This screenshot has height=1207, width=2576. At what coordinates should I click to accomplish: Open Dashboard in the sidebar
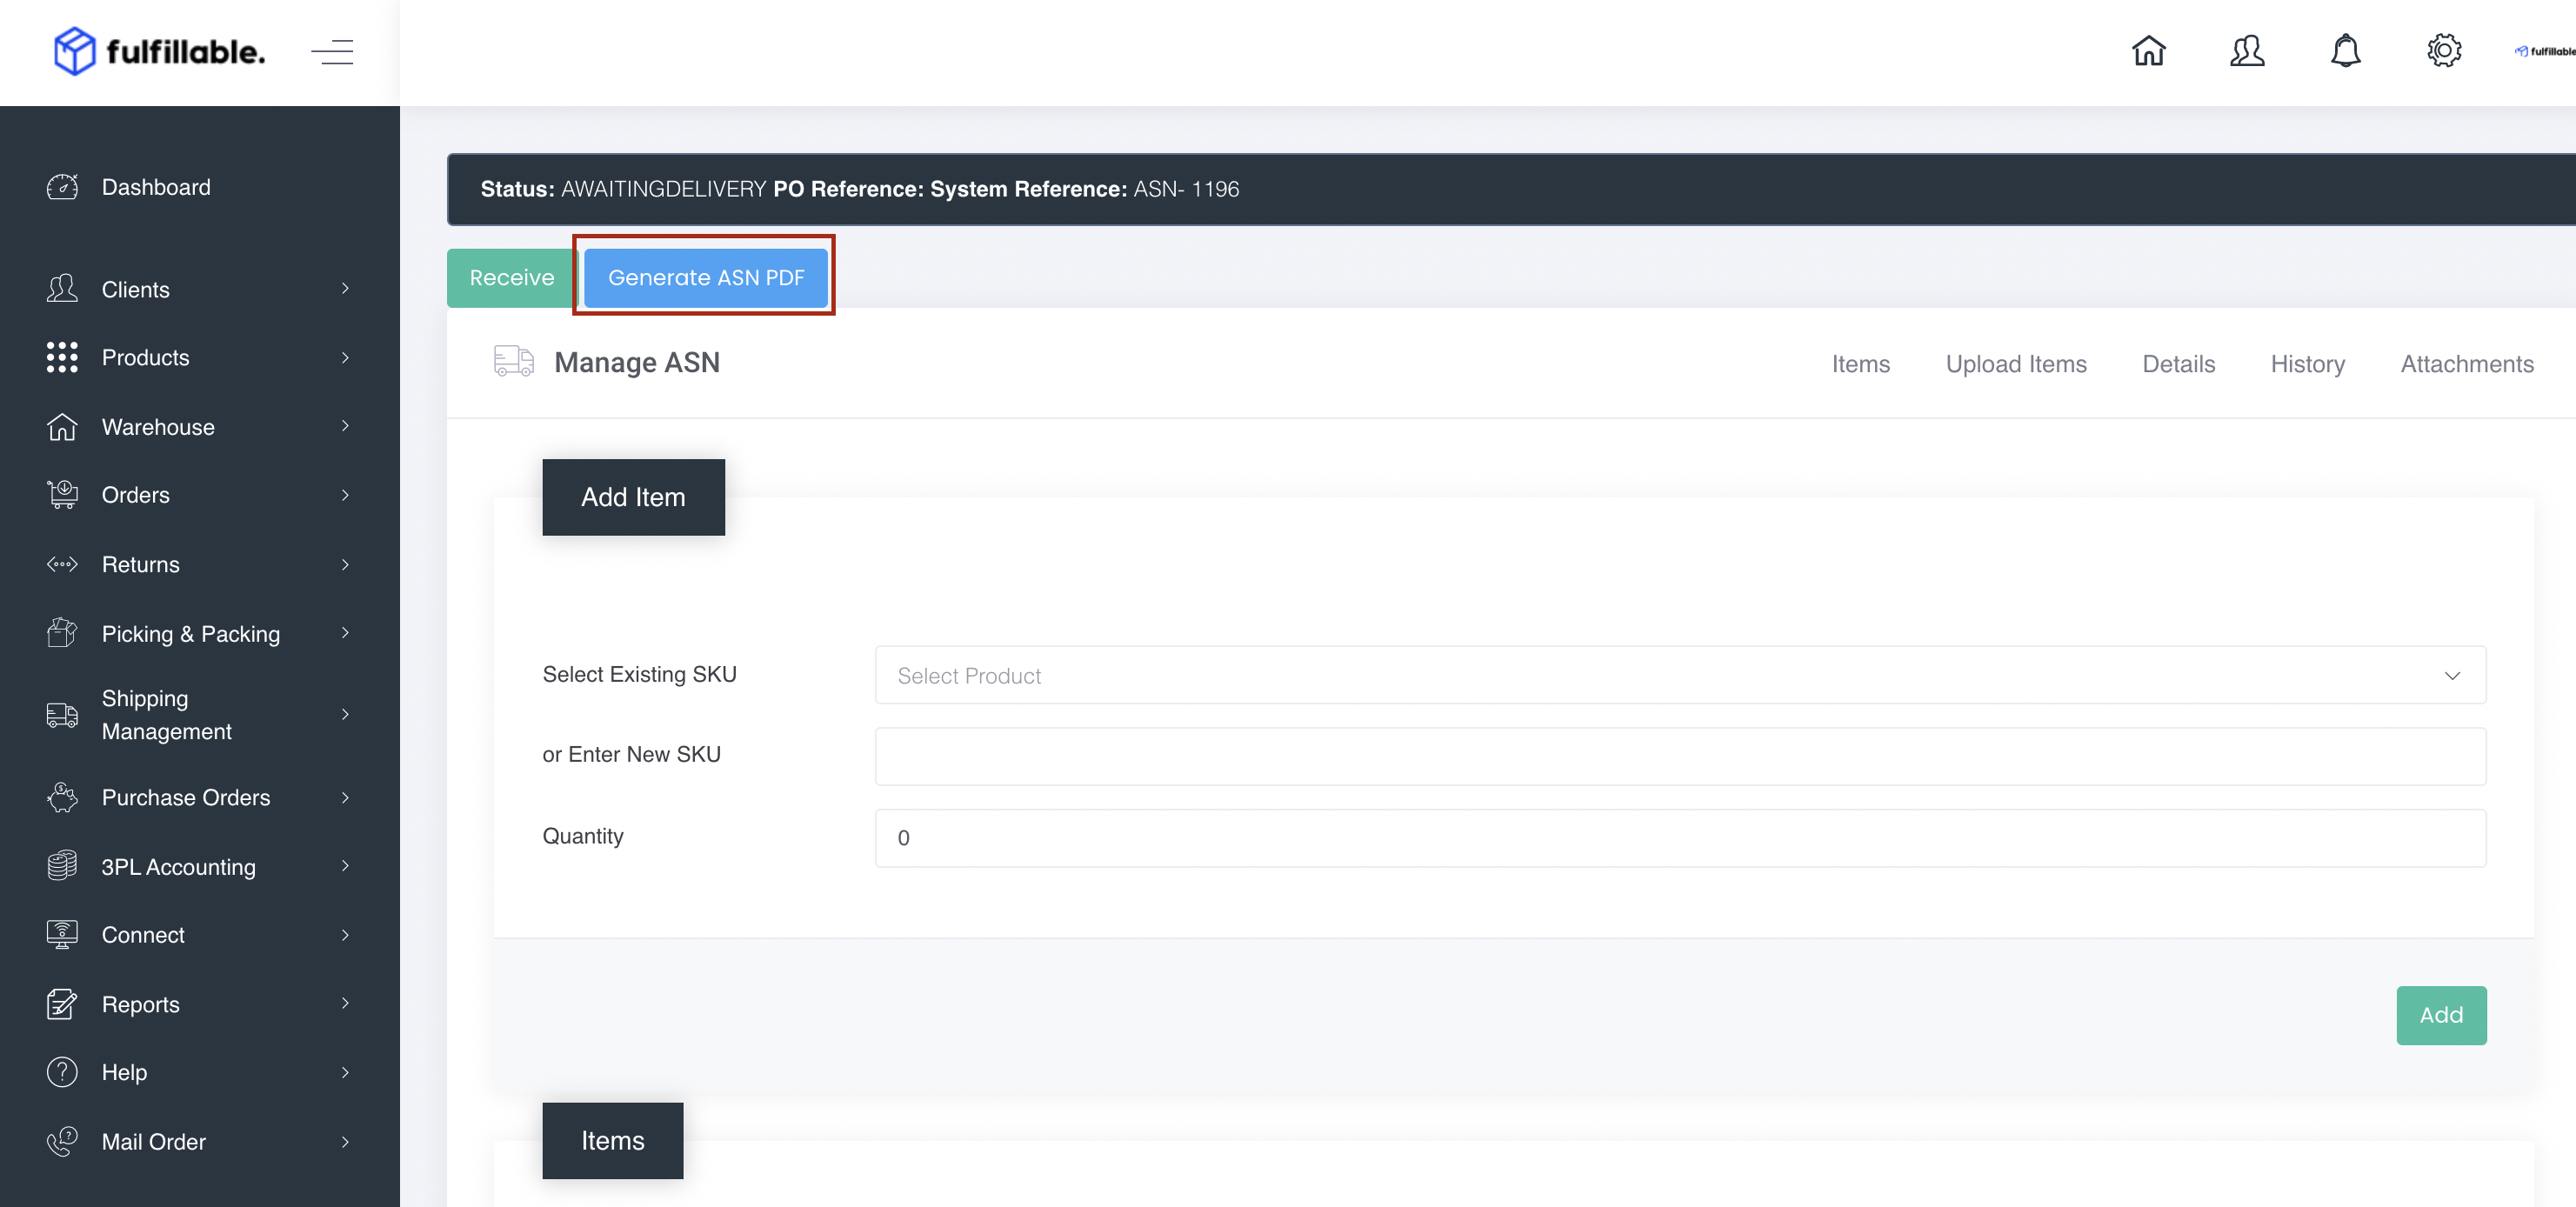click(156, 187)
